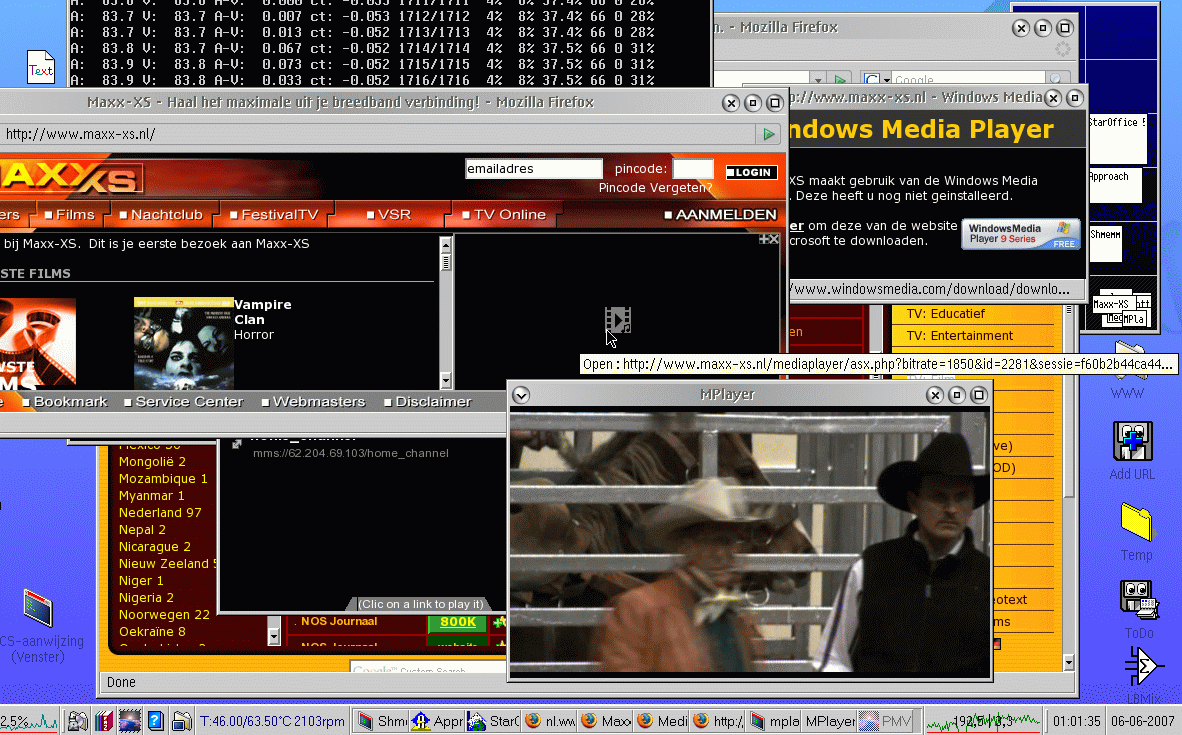The width and height of the screenshot is (1182, 735).
Task: Switch to the Shm taskbar entry
Action: [x=381, y=721]
